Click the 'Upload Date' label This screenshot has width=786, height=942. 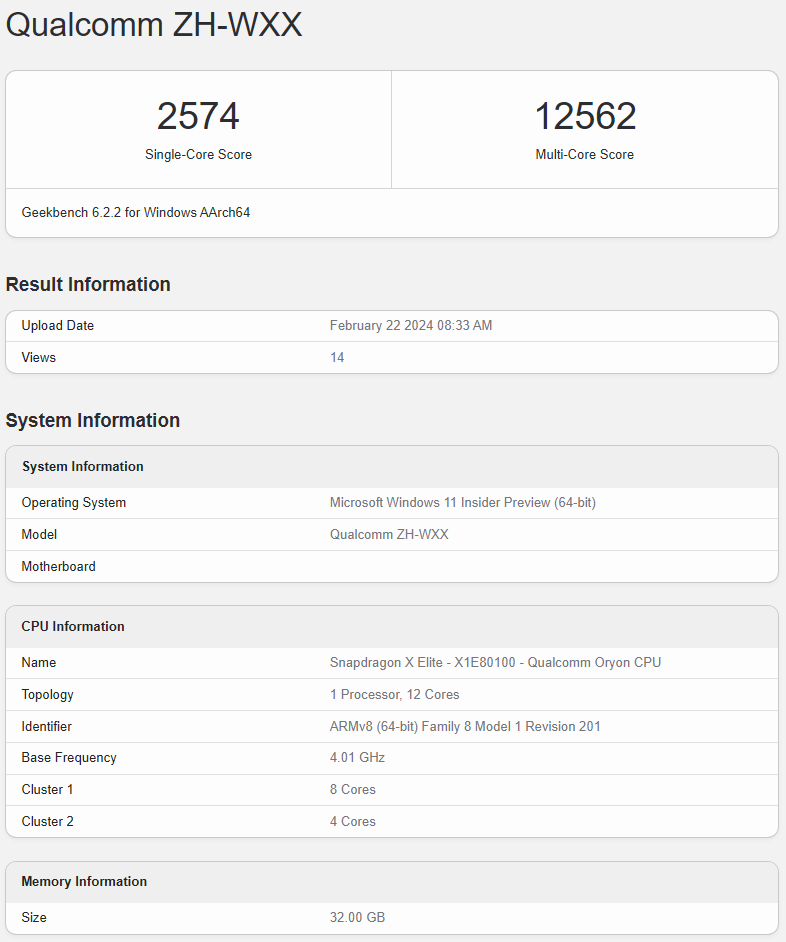58,326
